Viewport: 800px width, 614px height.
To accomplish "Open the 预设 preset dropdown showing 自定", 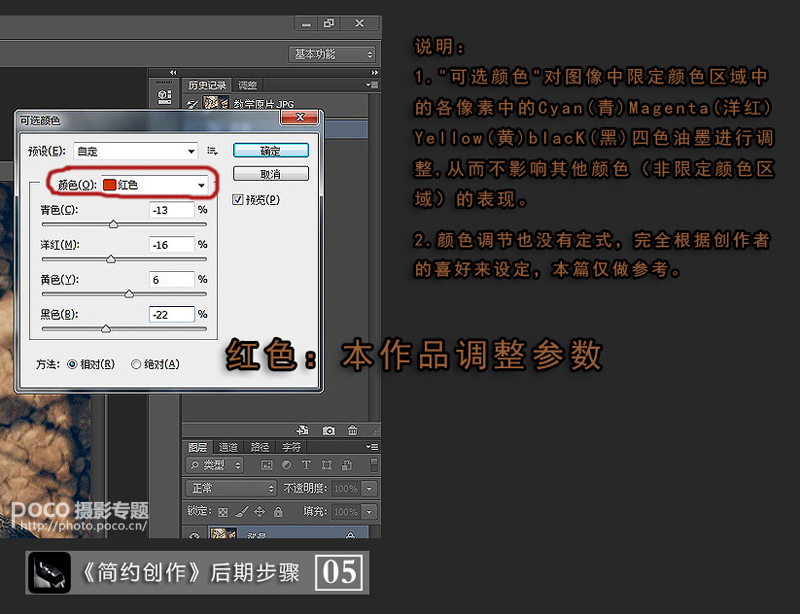I will (135, 151).
